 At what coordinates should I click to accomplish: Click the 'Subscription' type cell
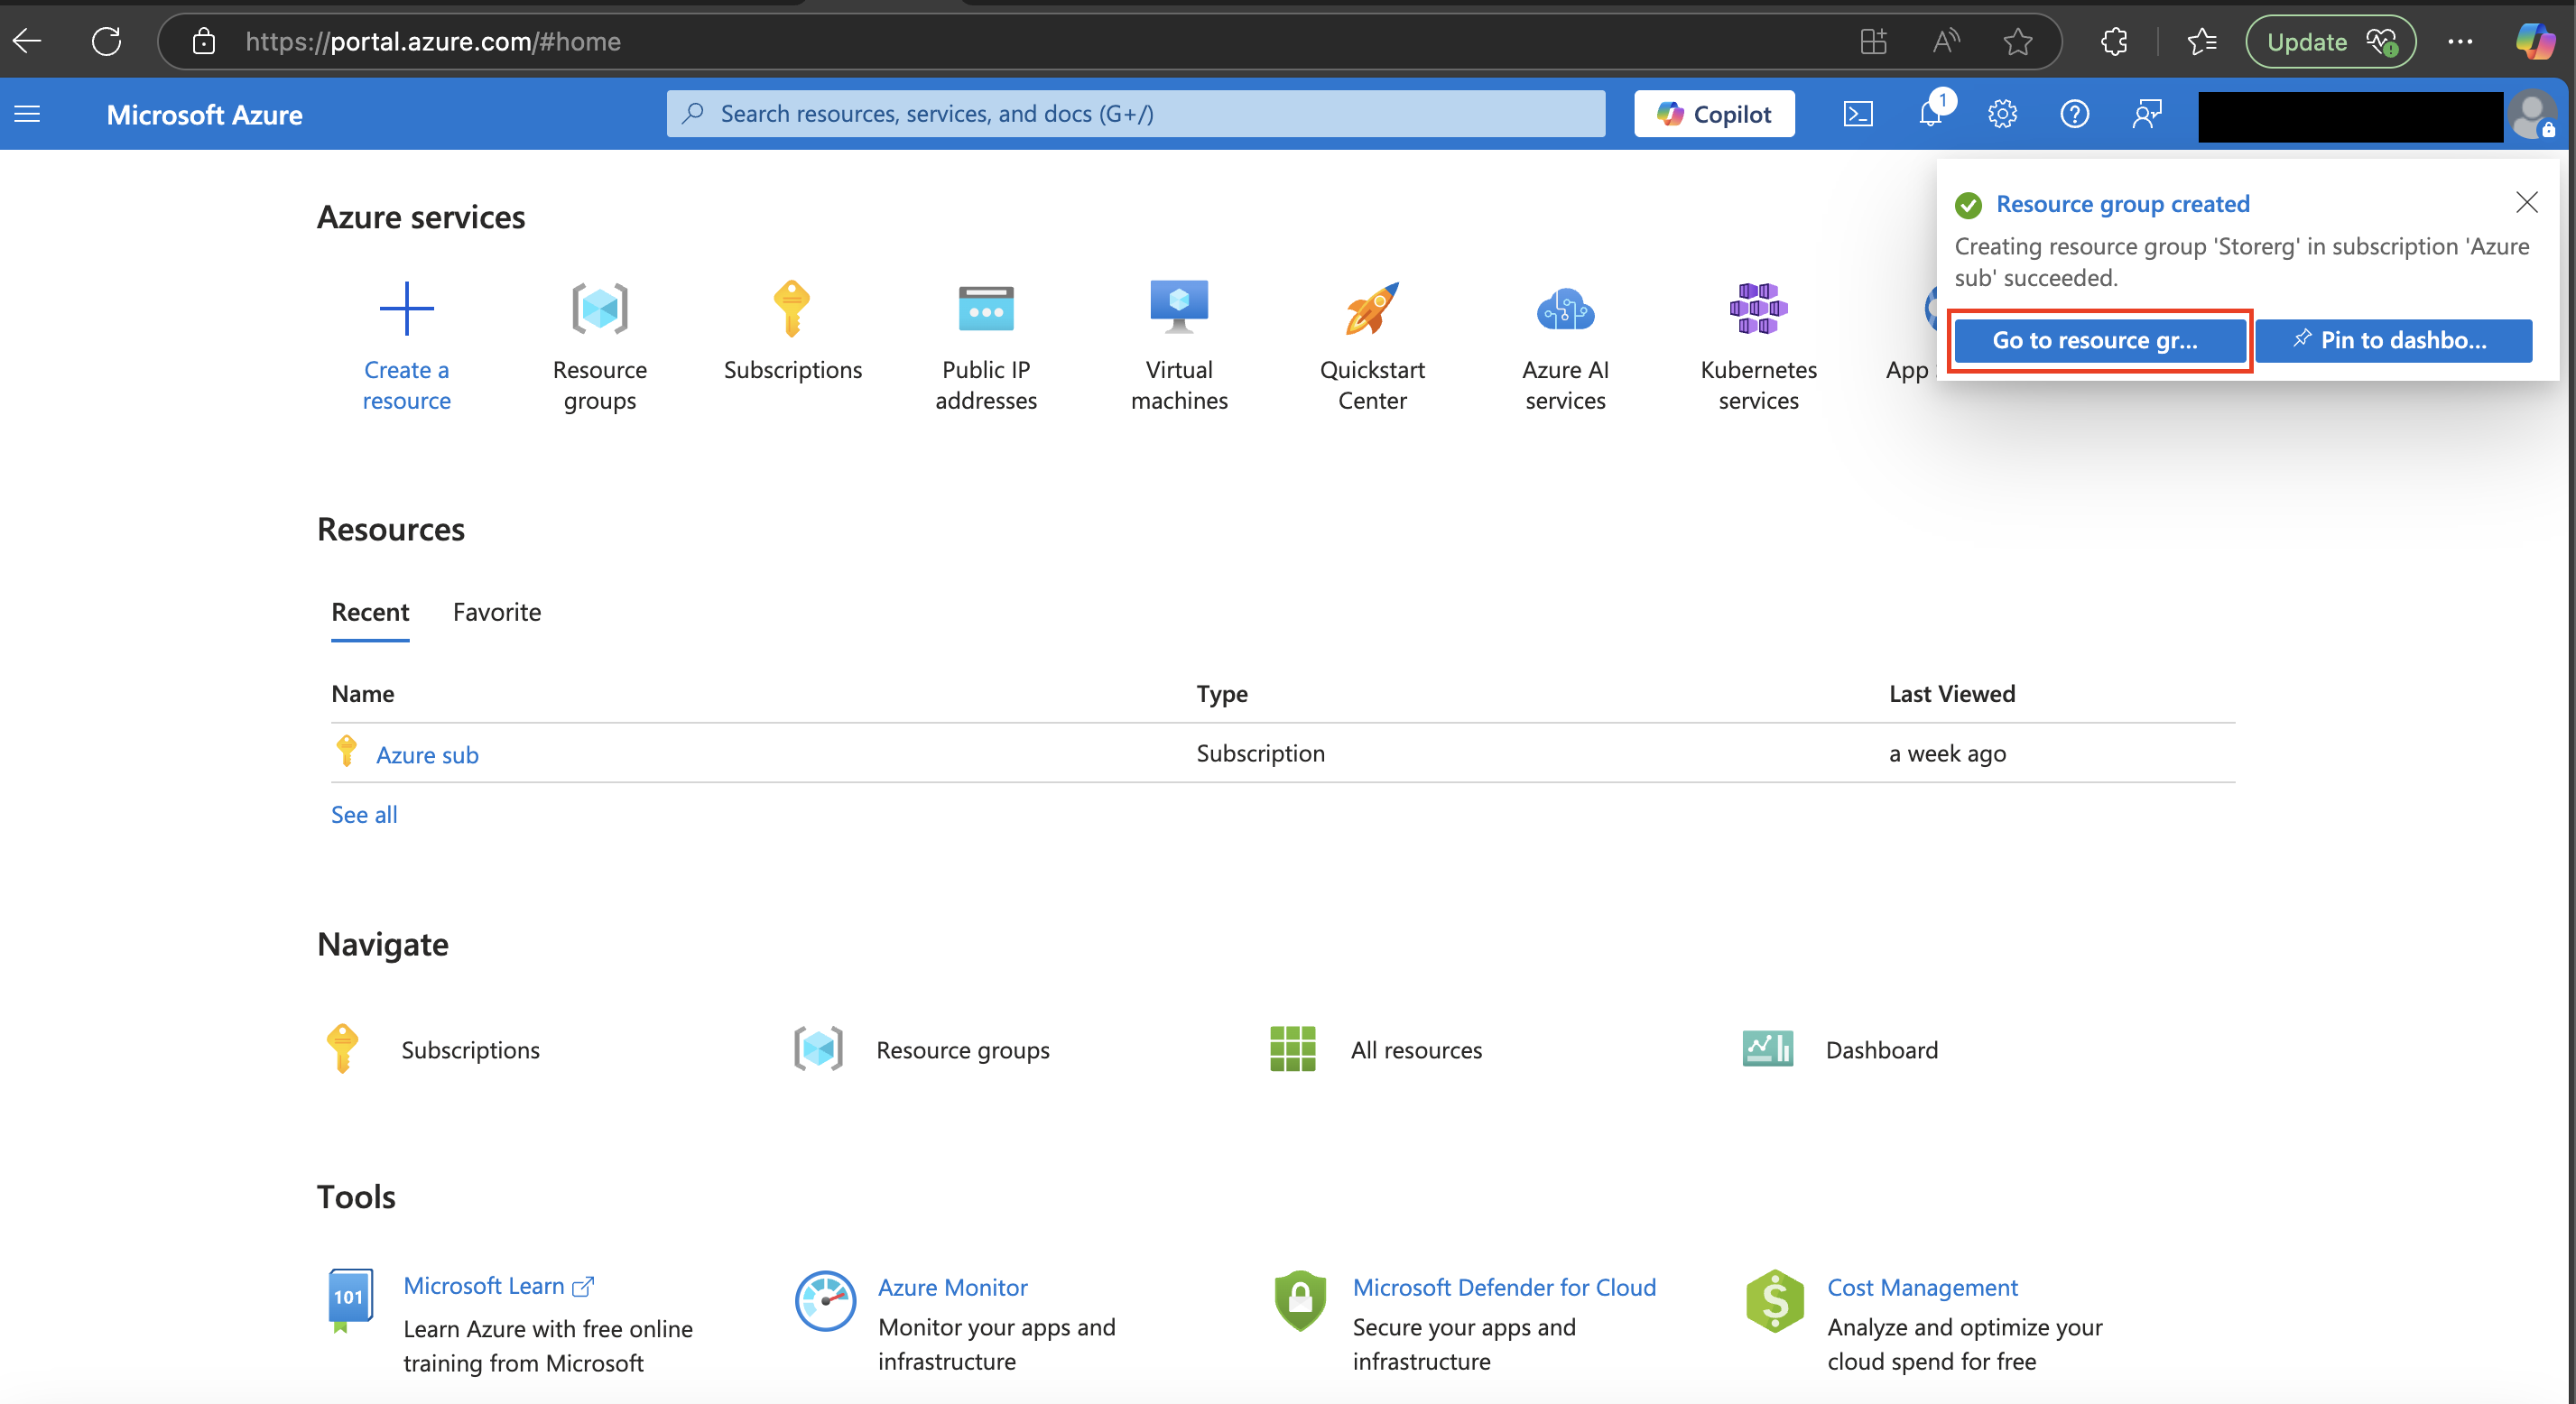coord(1260,753)
